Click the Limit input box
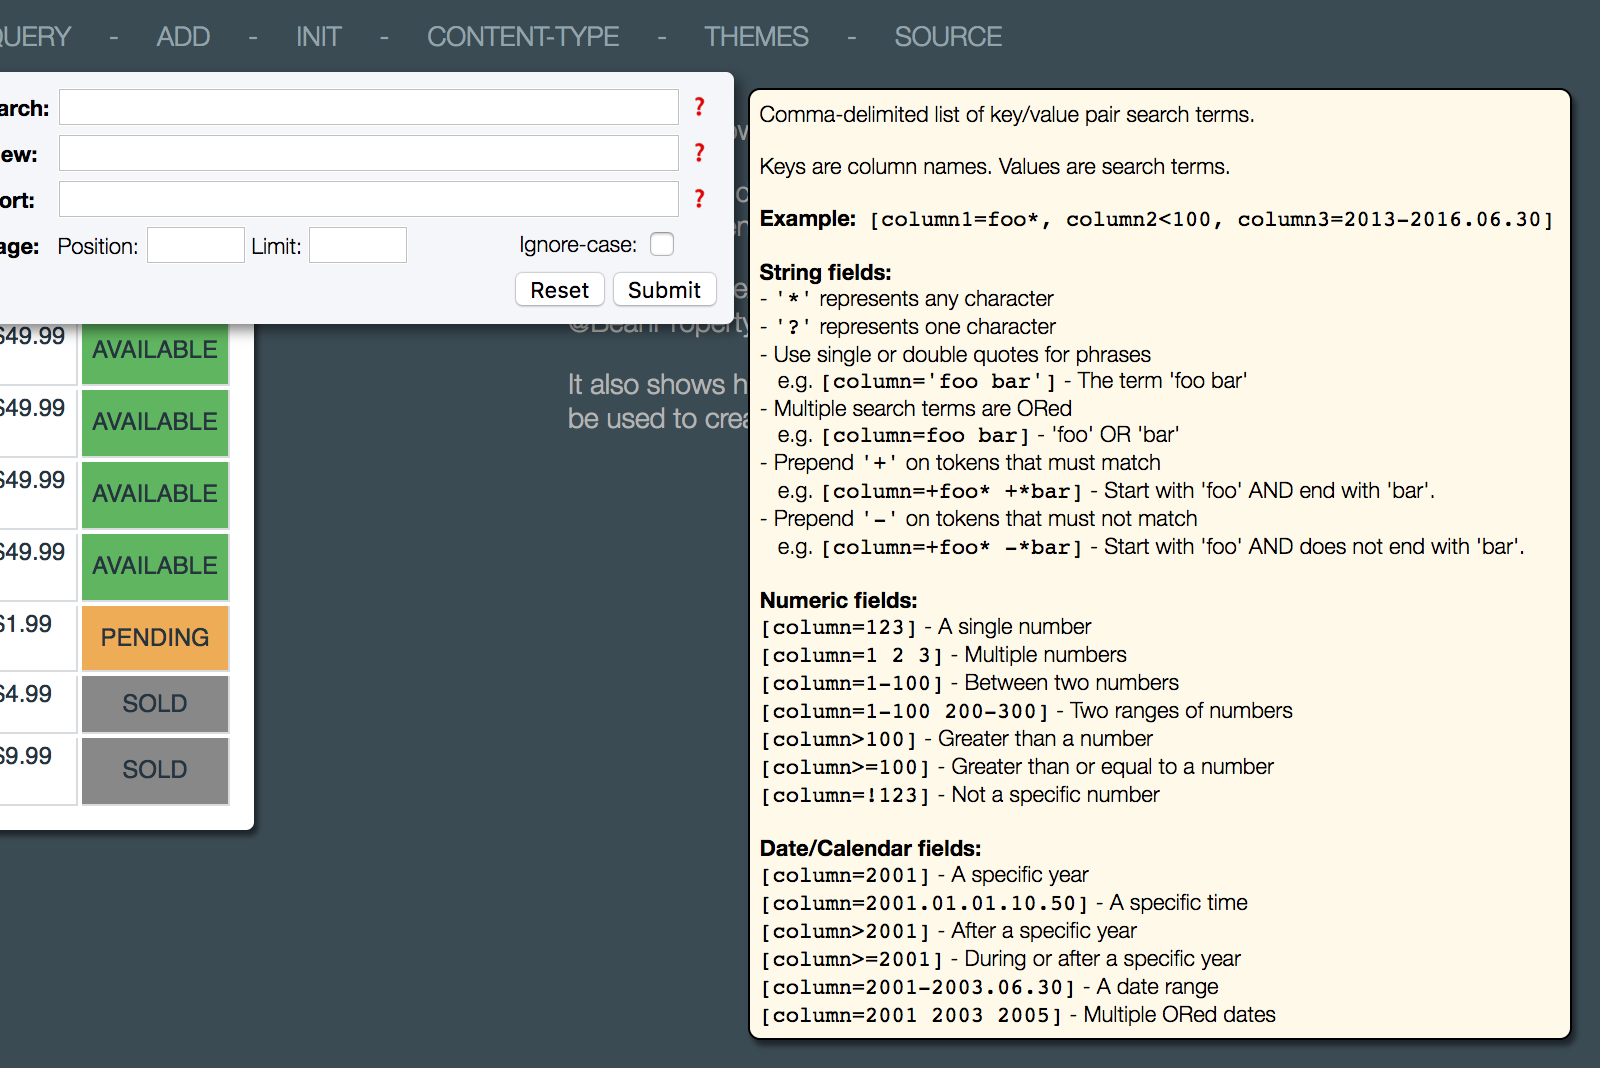1600x1068 pixels. tap(357, 244)
